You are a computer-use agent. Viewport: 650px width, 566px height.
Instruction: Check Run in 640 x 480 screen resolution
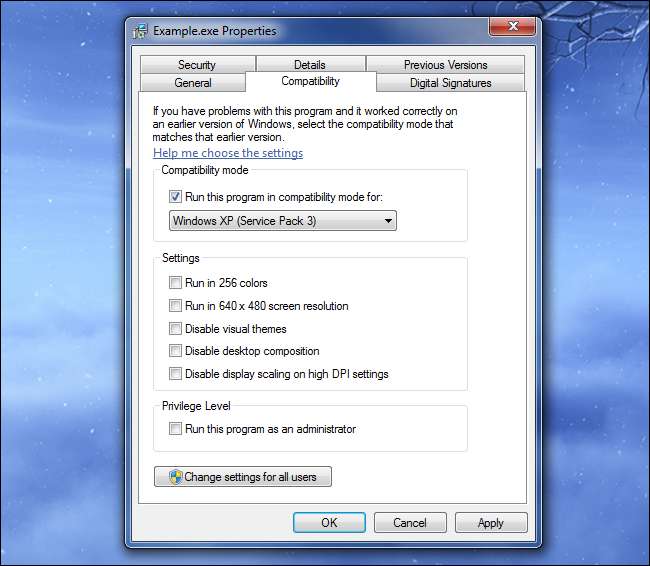pos(175,306)
